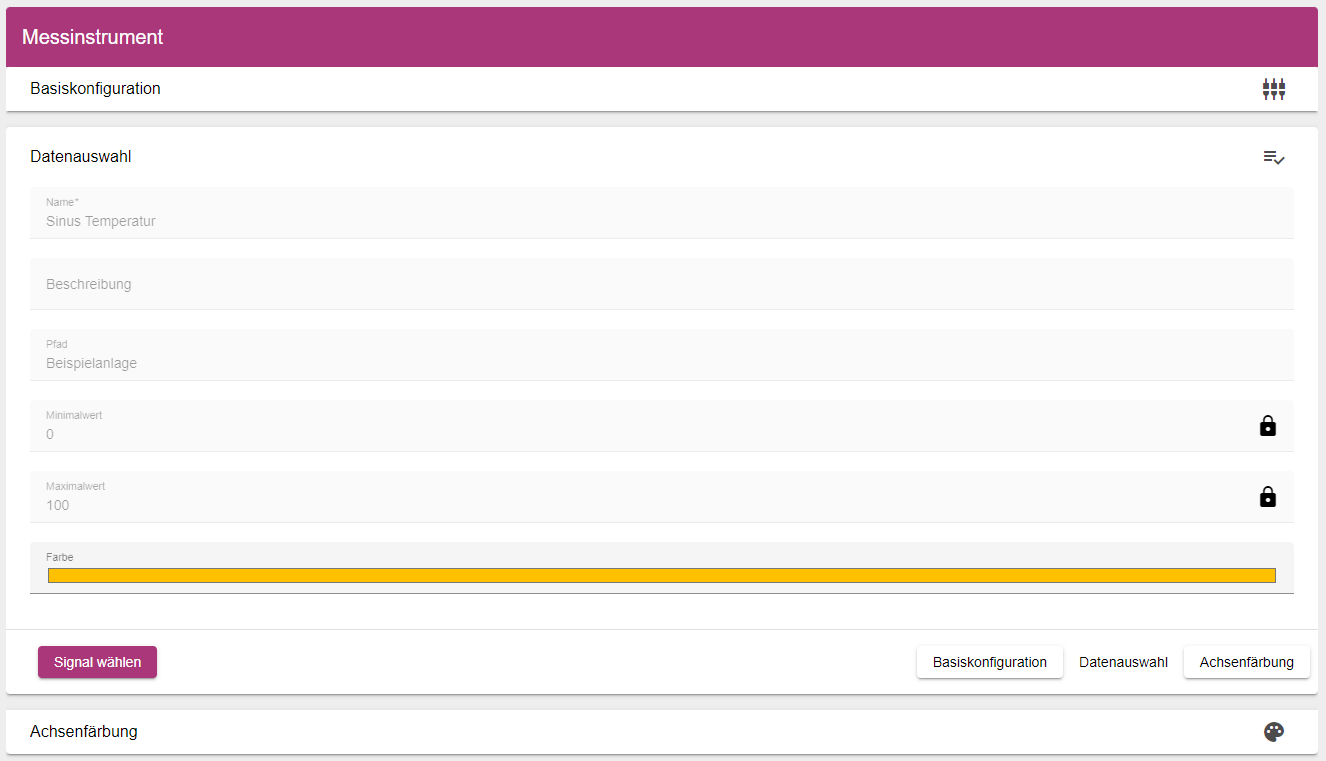Click the Name field with Sinus Temperatur
Screen dimensions: 1326x761
tap(640, 221)
